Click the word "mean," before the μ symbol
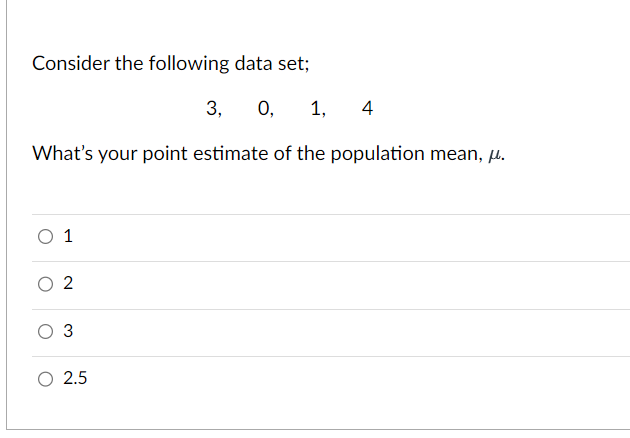This screenshot has height=438, width=630. coord(456,155)
